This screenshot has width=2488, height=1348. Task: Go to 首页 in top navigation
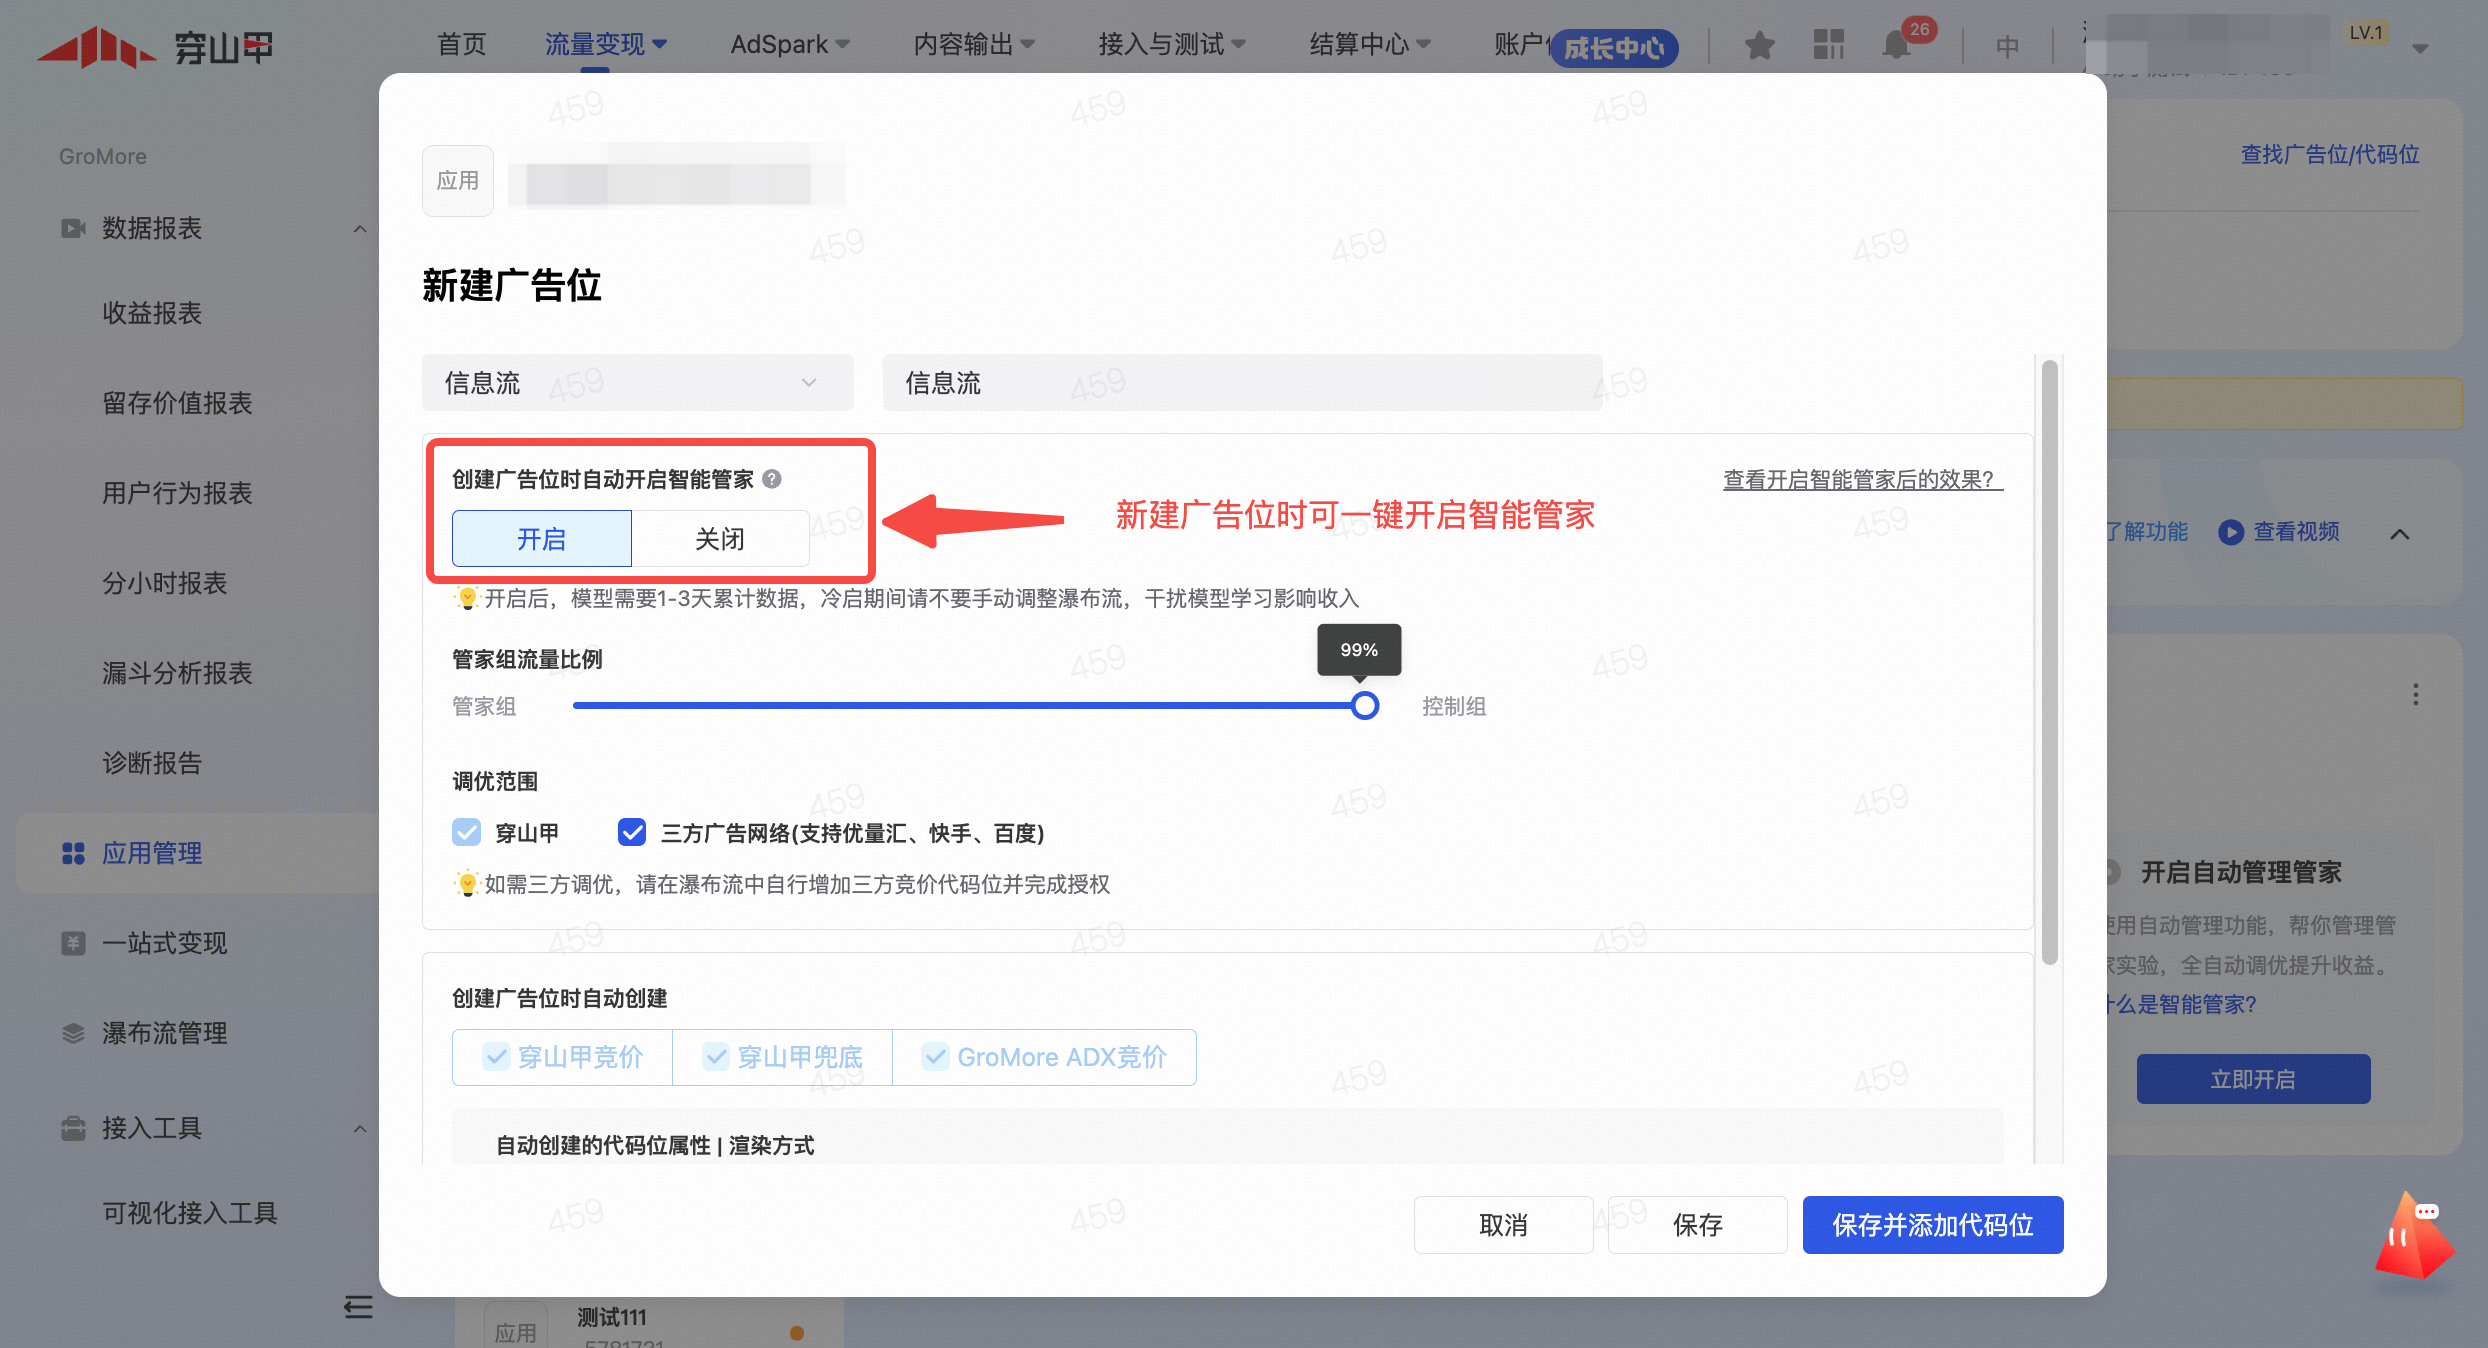click(x=461, y=45)
